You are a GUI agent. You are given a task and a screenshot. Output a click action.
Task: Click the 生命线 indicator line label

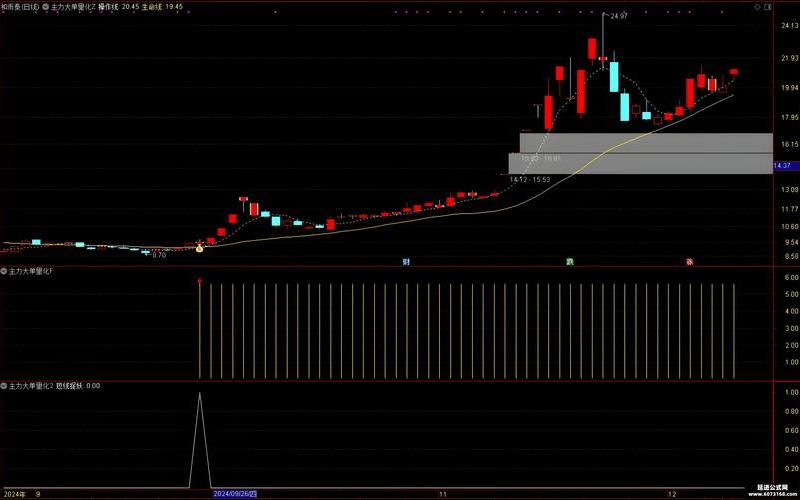pos(153,6)
